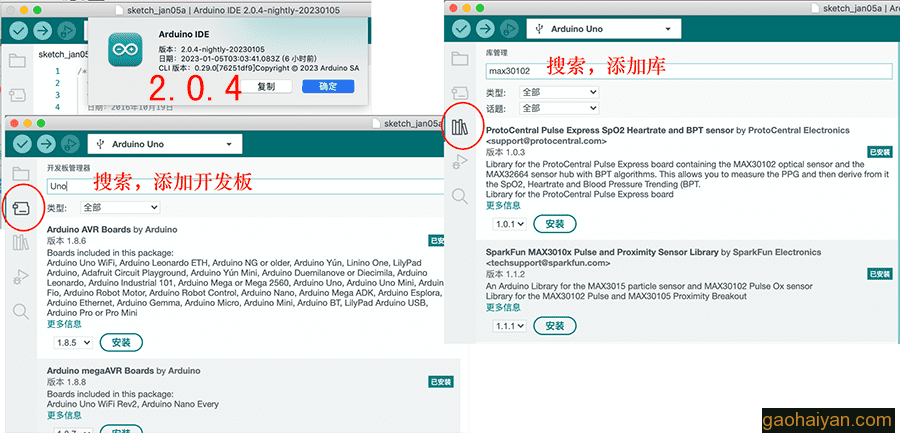This screenshot has height=433, width=900.
Task: Click the Arduino logo in the About dialog
Action: pos(125,49)
